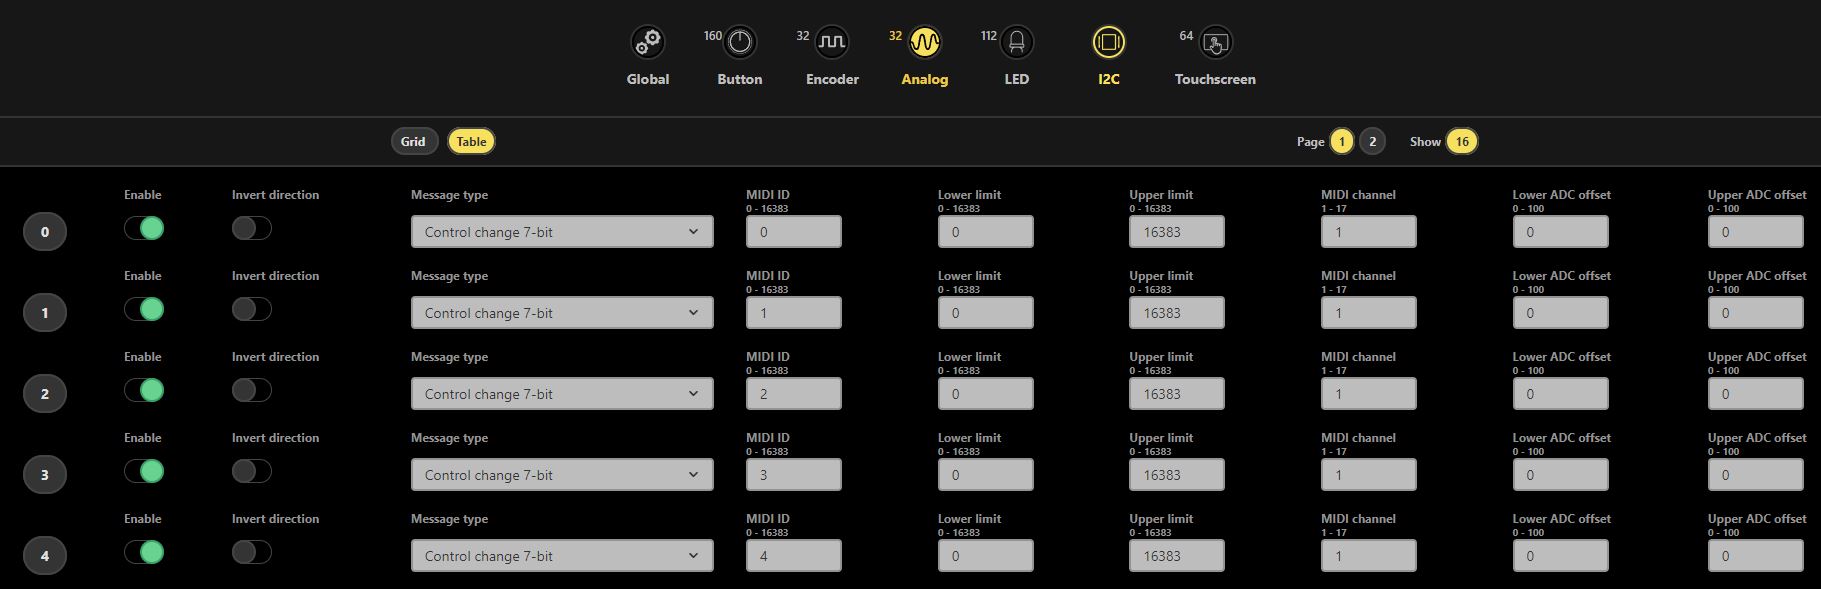
Task: Click the Show 16 rows button
Action: 1461,142
